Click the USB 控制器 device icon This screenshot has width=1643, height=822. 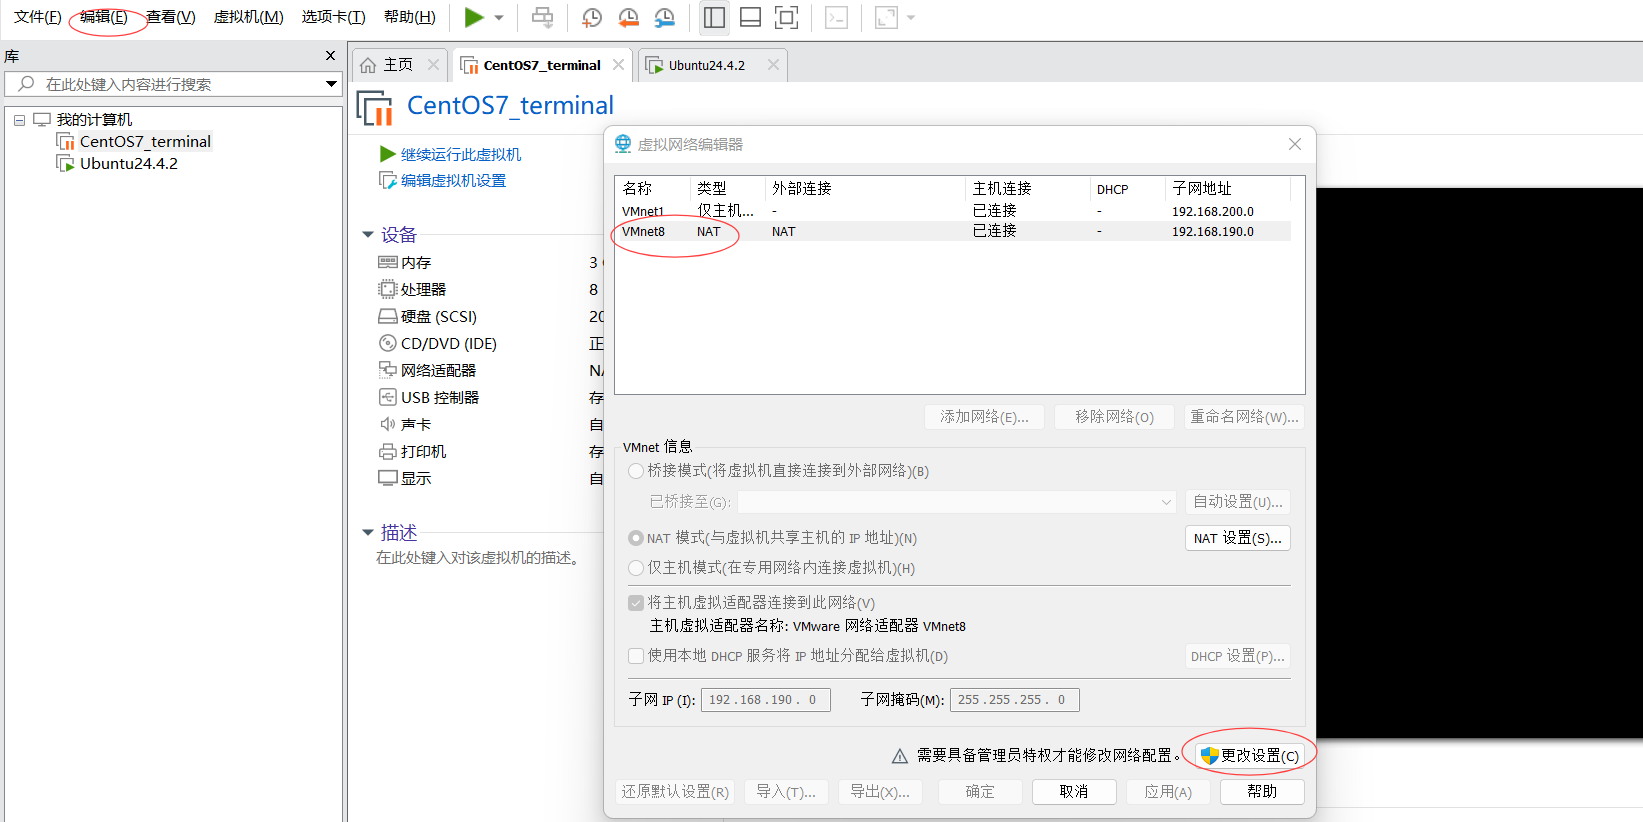[x=388, y=397]
